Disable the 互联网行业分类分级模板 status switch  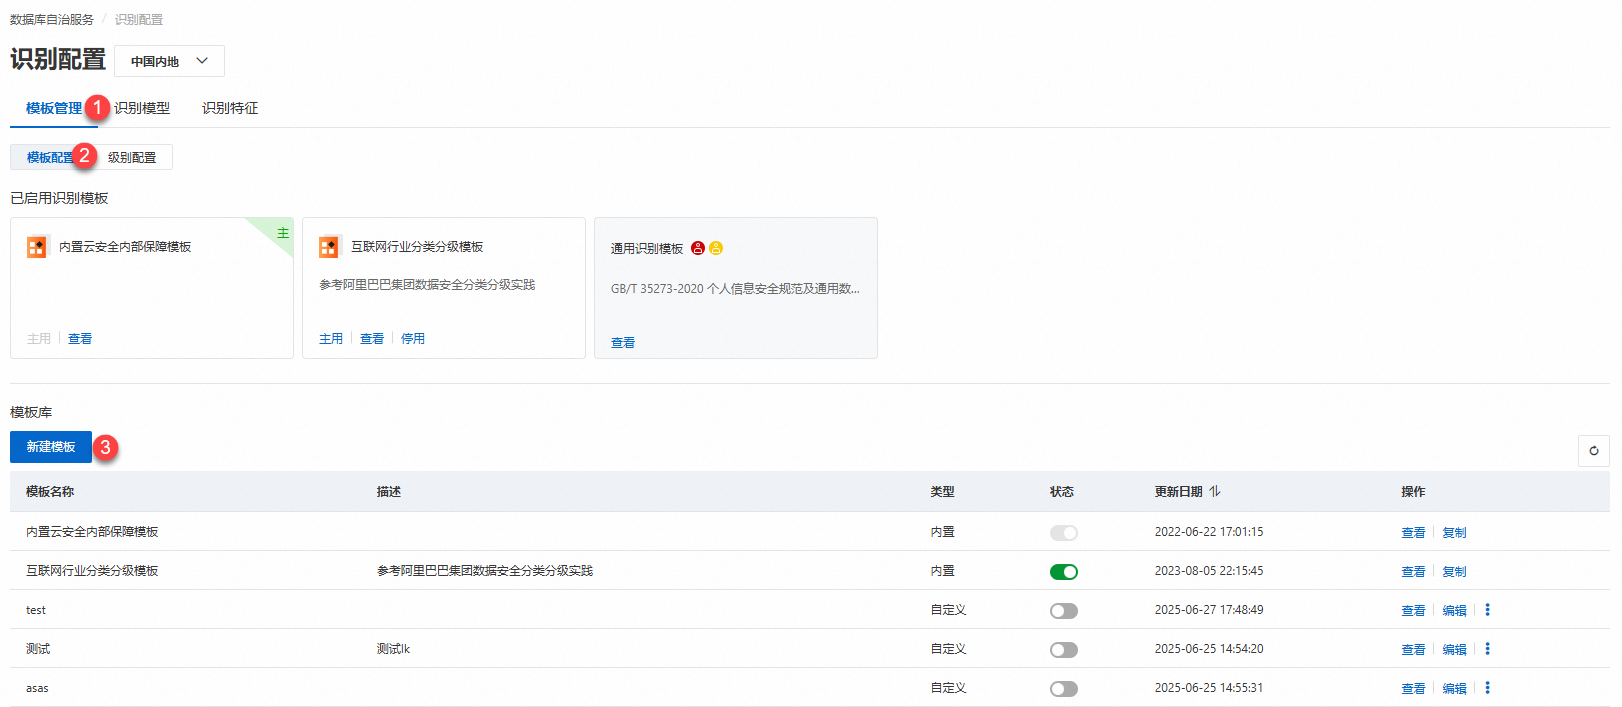click(1064, 572)
